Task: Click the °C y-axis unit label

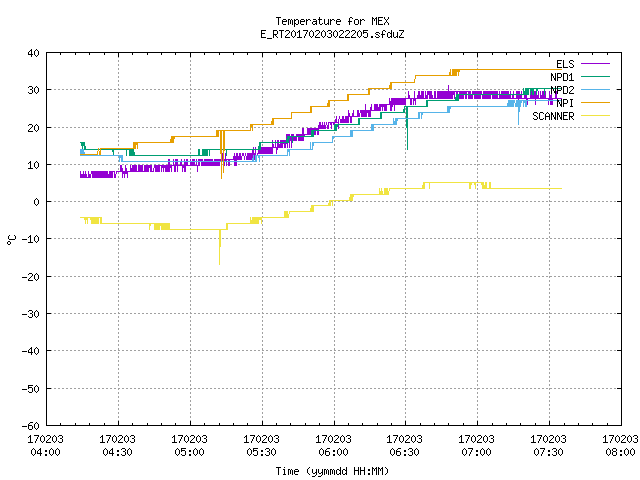Action: 11,240
